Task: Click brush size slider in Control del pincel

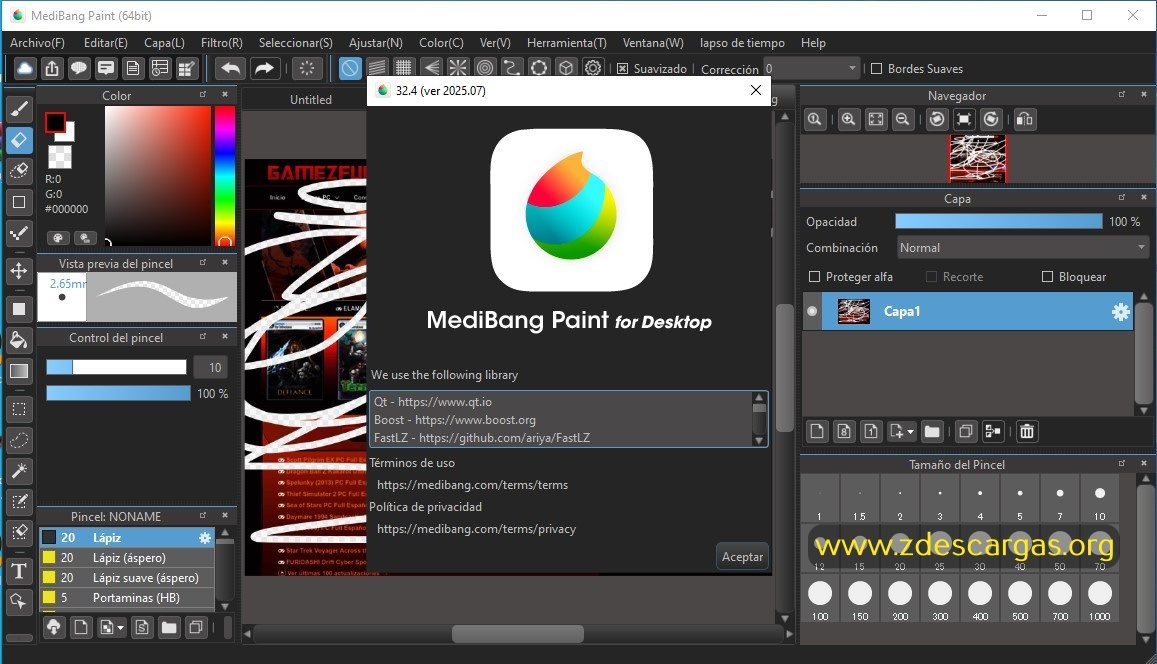Action: [x=116, y=367]
